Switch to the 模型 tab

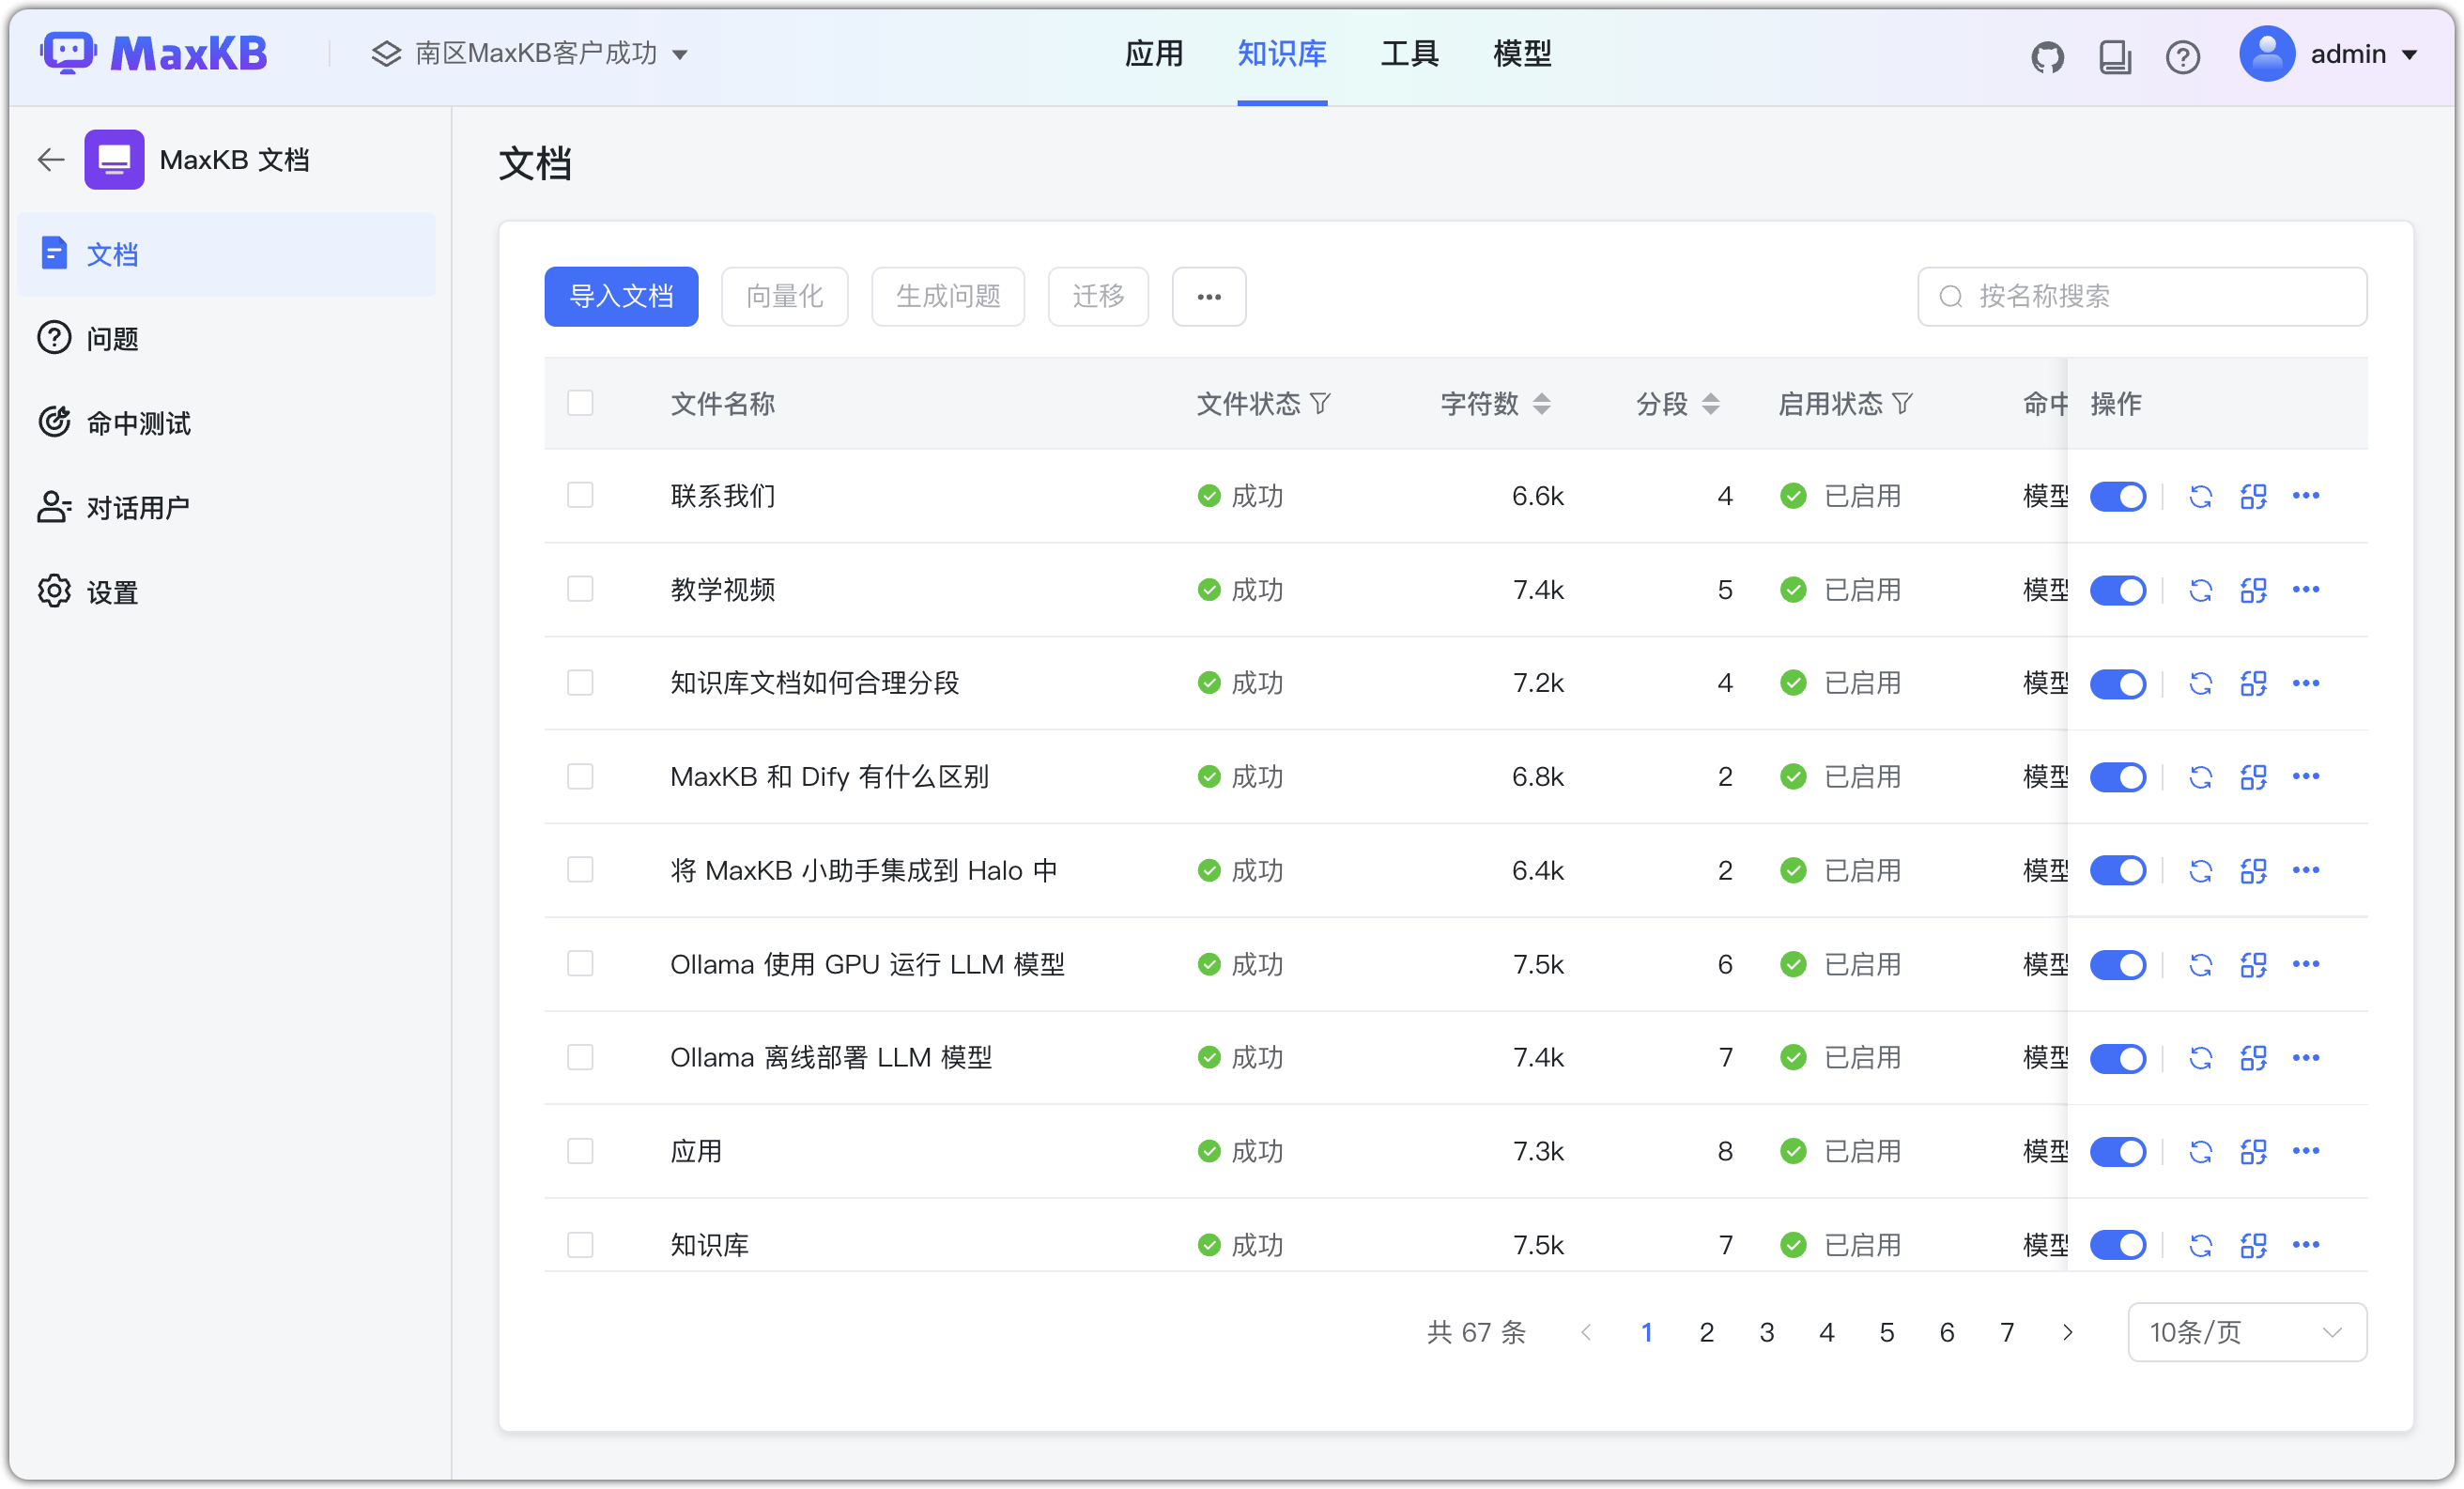coord(1521,53)
